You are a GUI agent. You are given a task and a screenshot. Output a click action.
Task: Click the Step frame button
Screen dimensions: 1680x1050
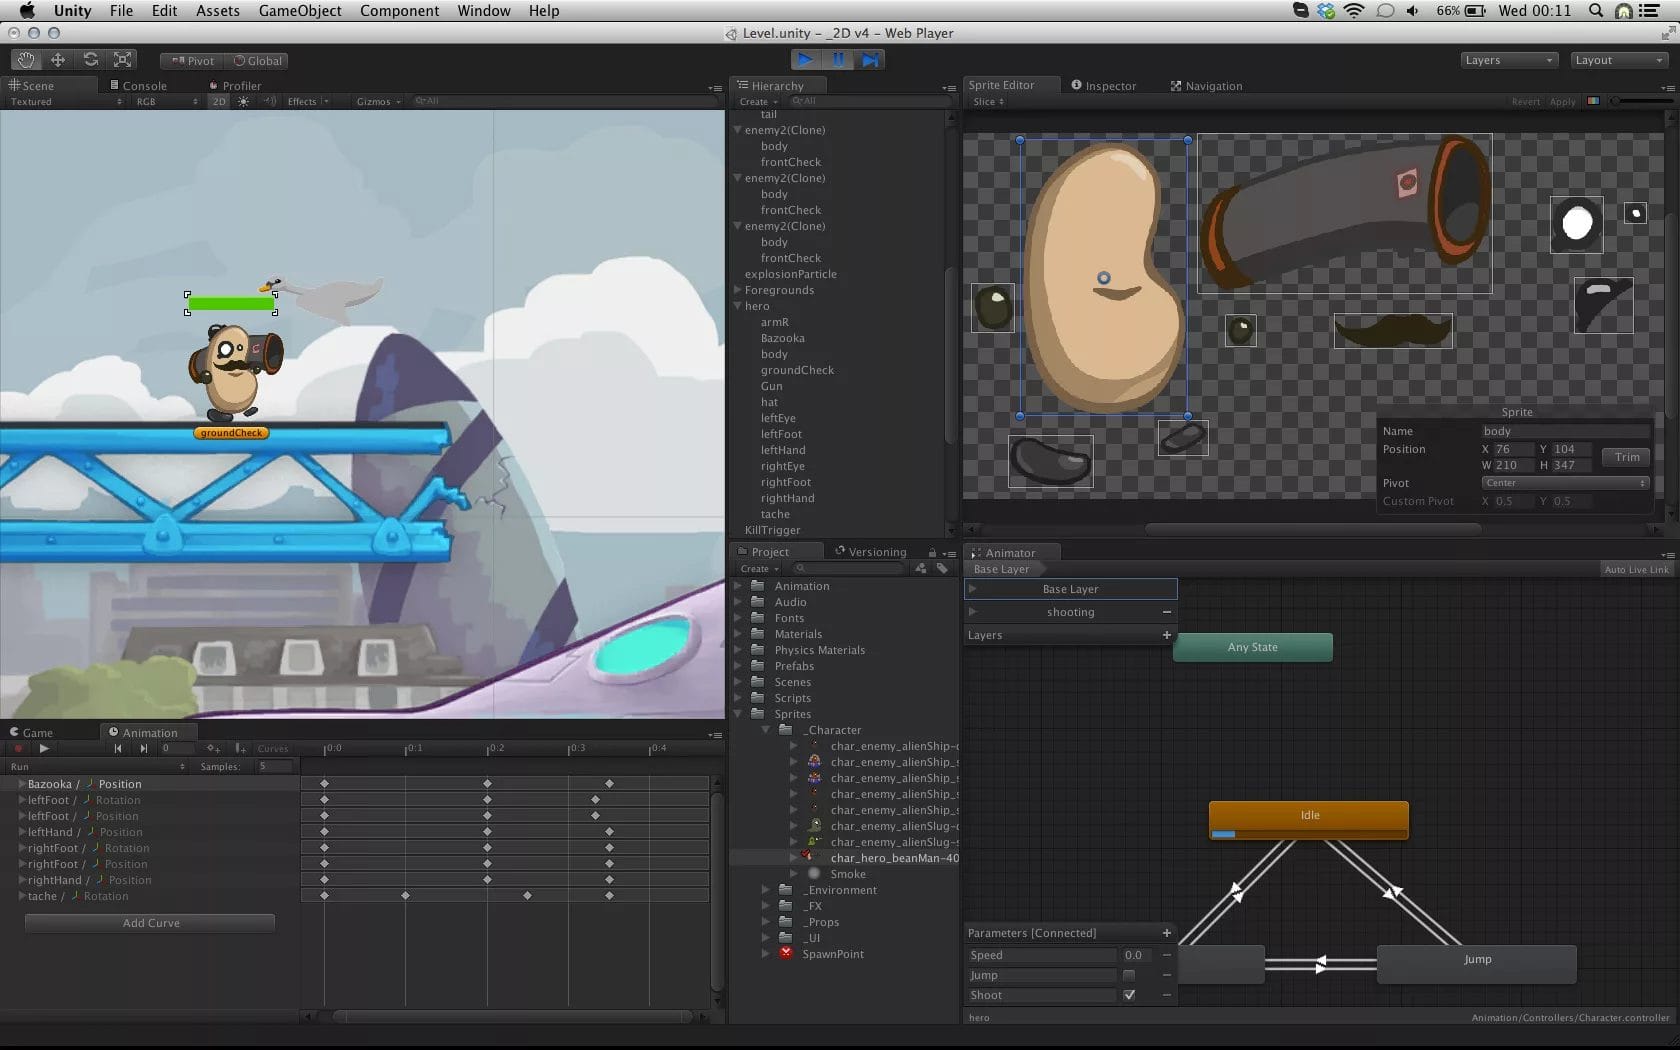click(869, 59)
